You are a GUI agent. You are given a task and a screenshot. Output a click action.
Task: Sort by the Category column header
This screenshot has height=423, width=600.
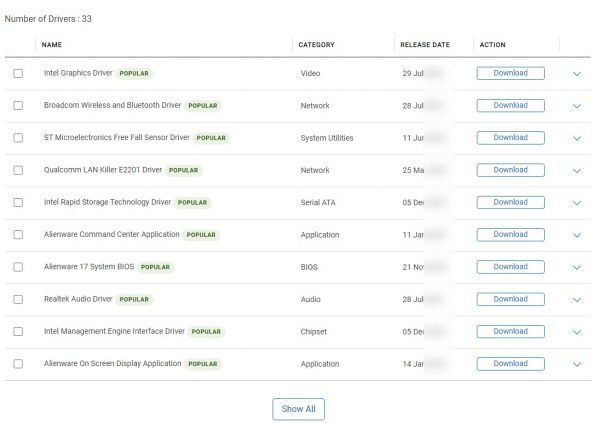[x=316, y=45]
